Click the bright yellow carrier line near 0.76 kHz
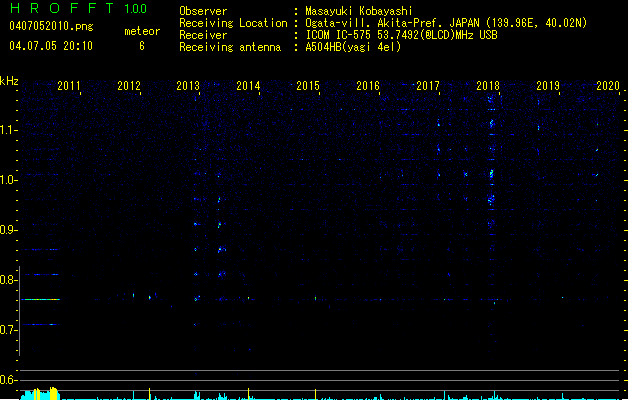 click(x=41, y=299)
